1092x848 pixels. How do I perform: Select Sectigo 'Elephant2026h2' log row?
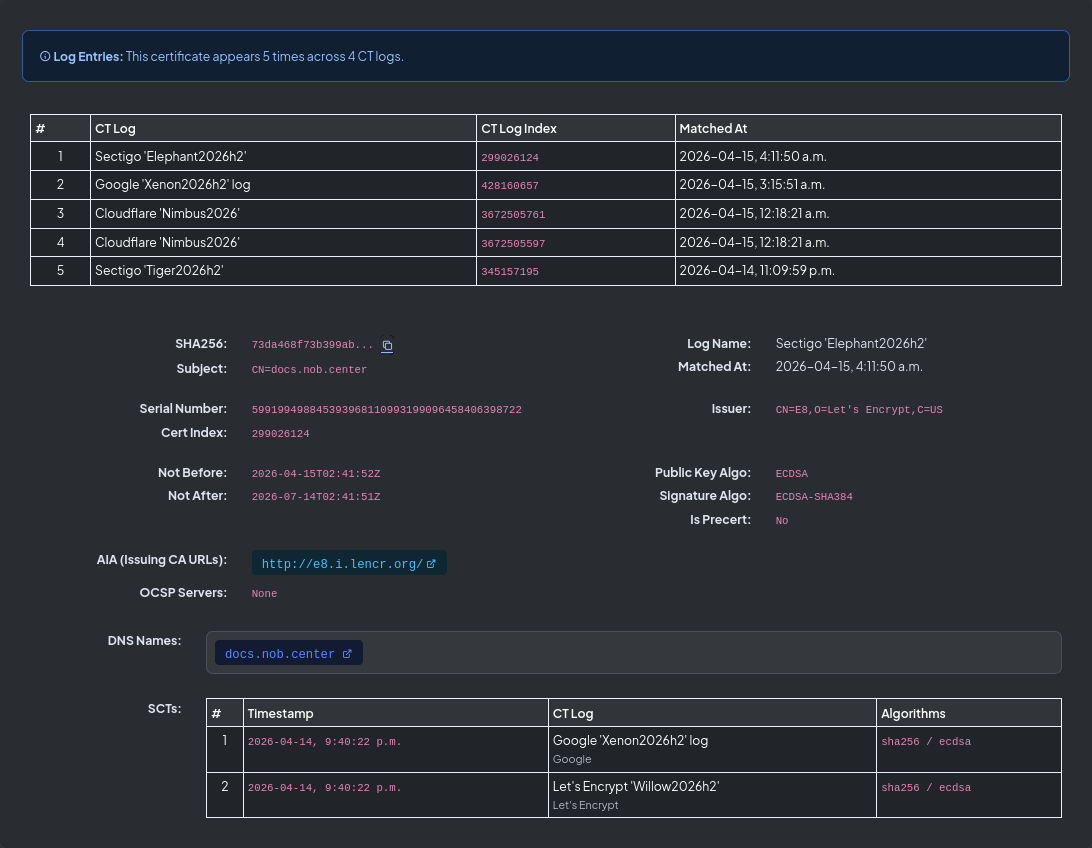pyautogui.click(x=545, y=157)
